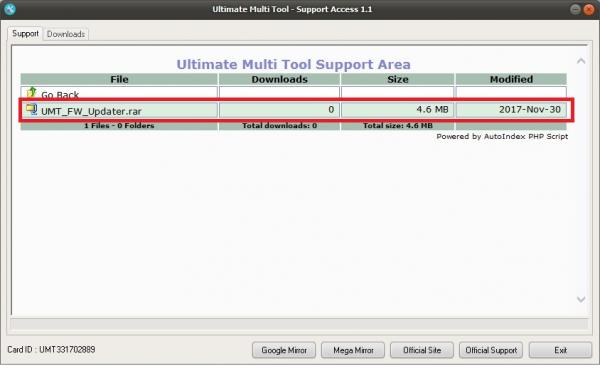Switch to the Support tab
The image size is (600, 371).
(25, 34)
